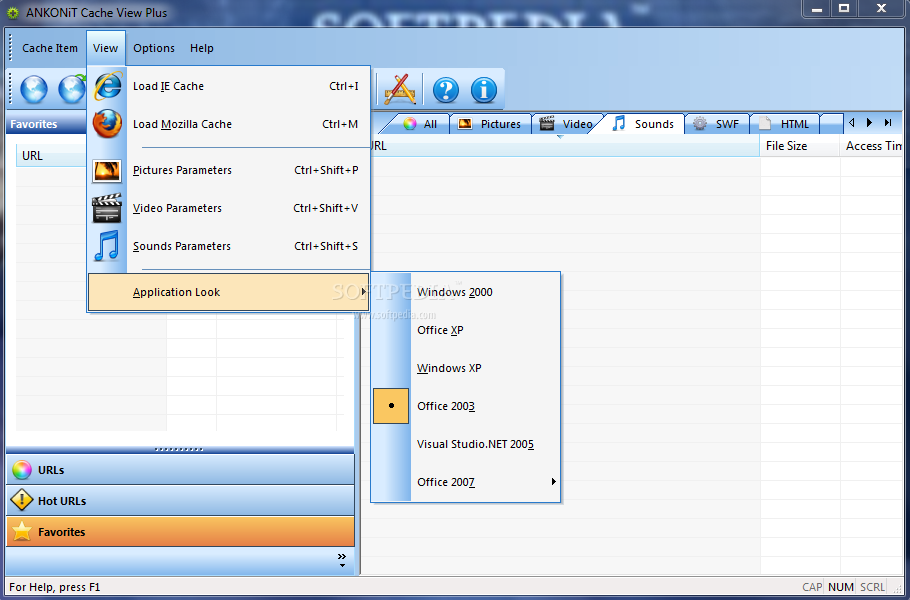Switch to the HTML tab

tap(784, 124)
